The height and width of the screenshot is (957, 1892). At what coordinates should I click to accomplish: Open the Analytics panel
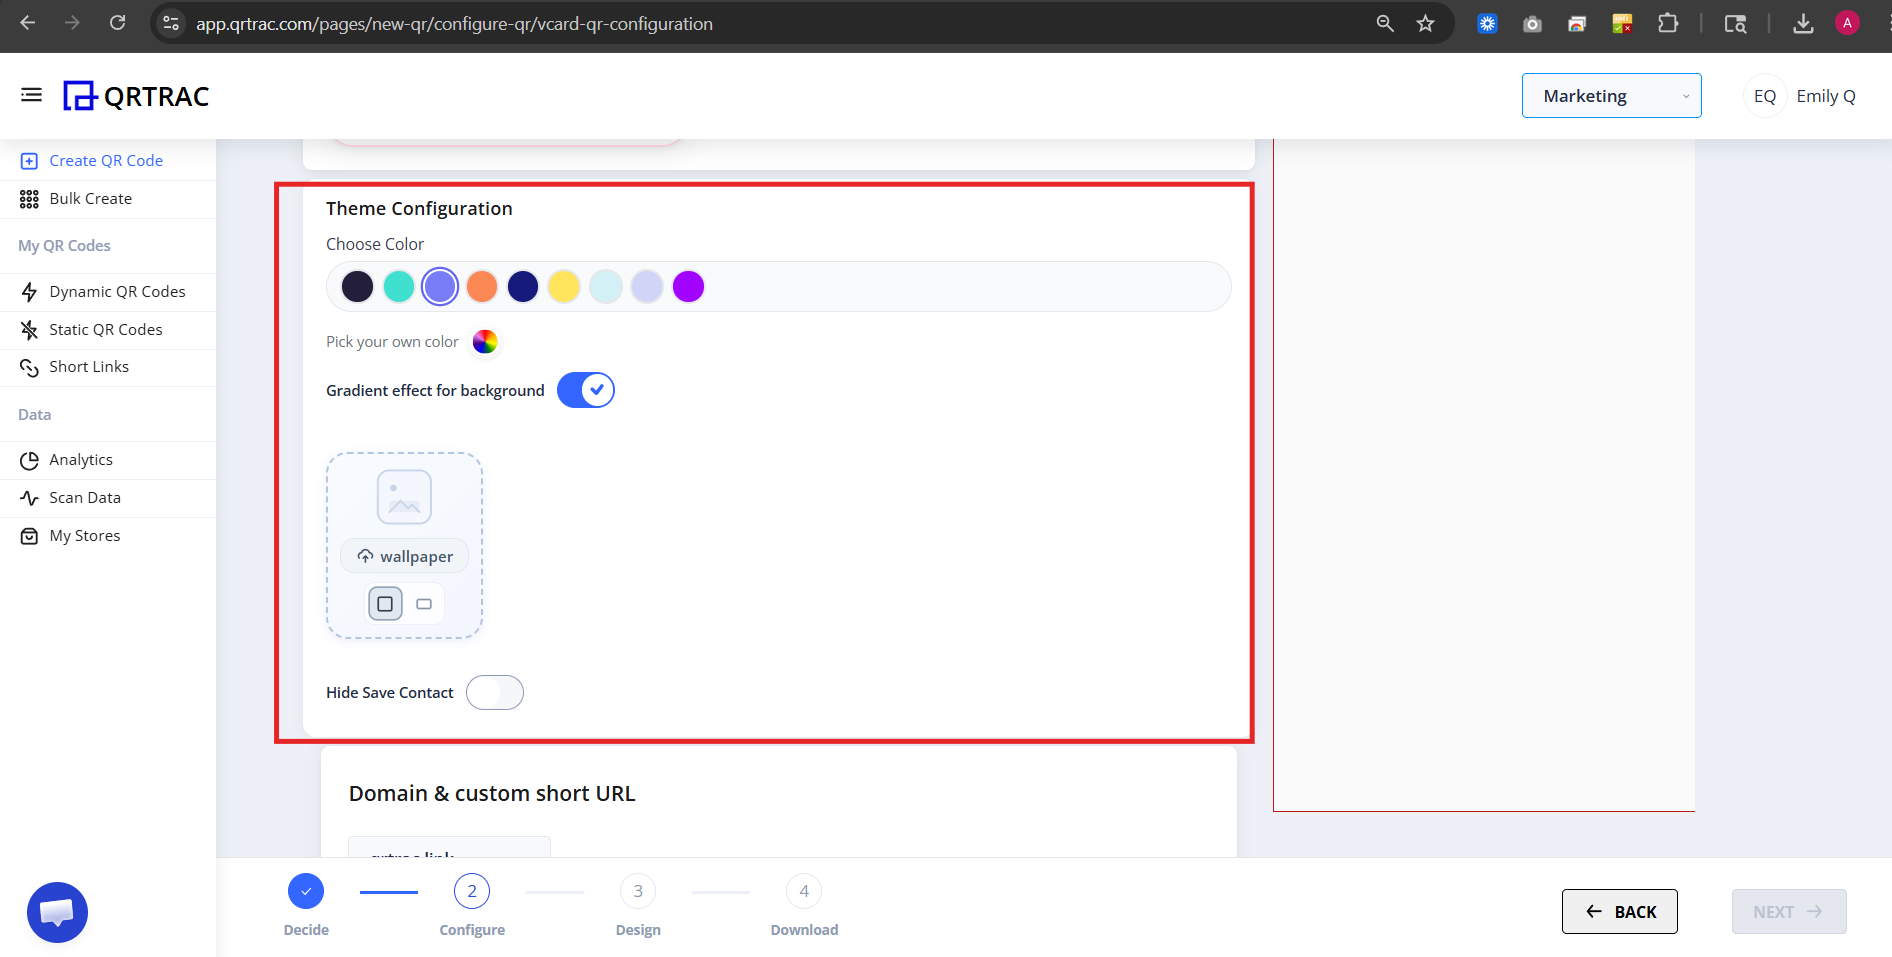[81, 459]
